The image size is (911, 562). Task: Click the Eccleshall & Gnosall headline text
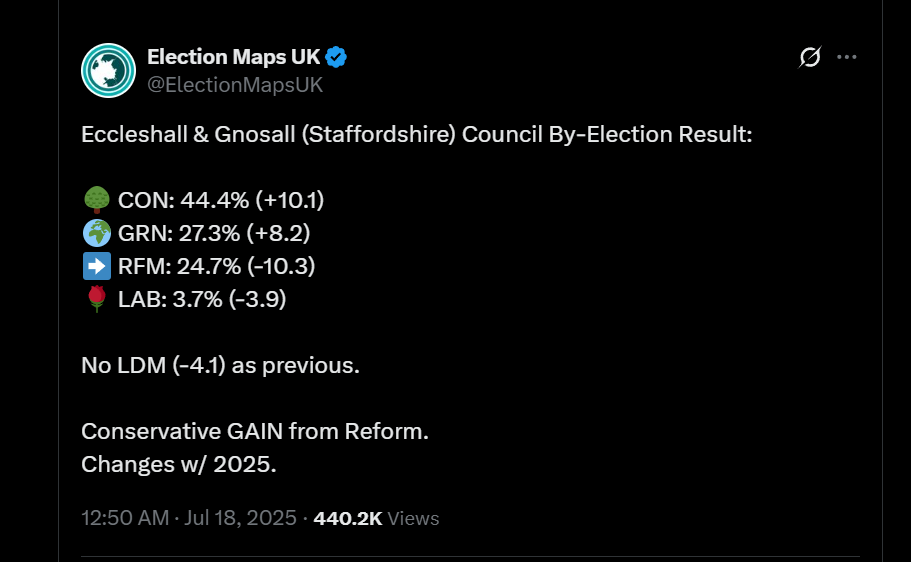click(417, 134)
